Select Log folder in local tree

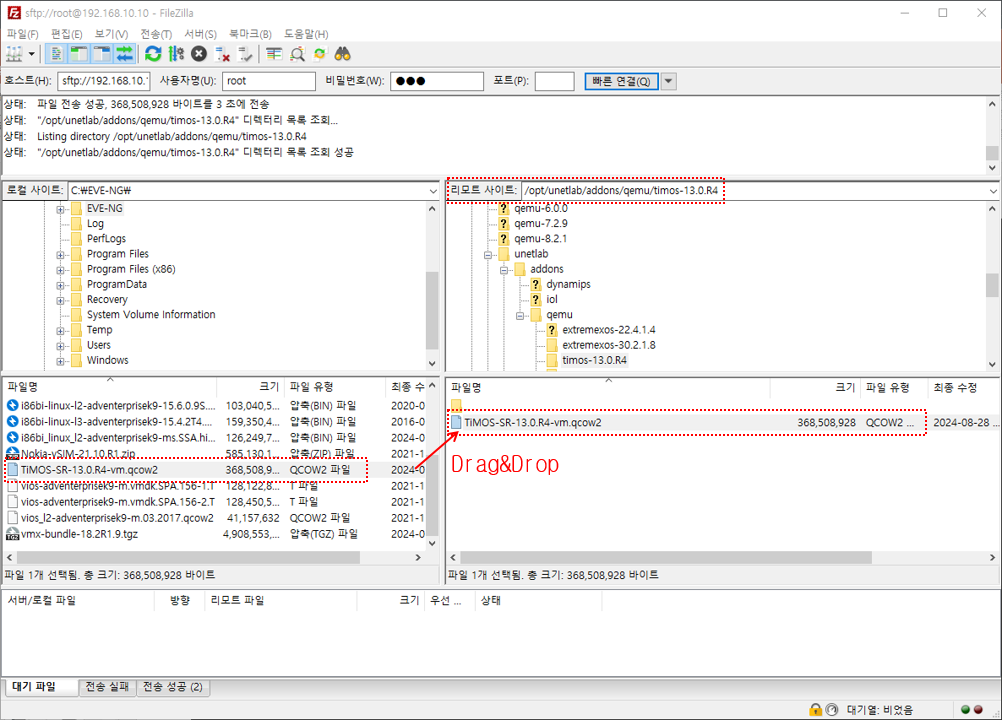tap(95, 224)
